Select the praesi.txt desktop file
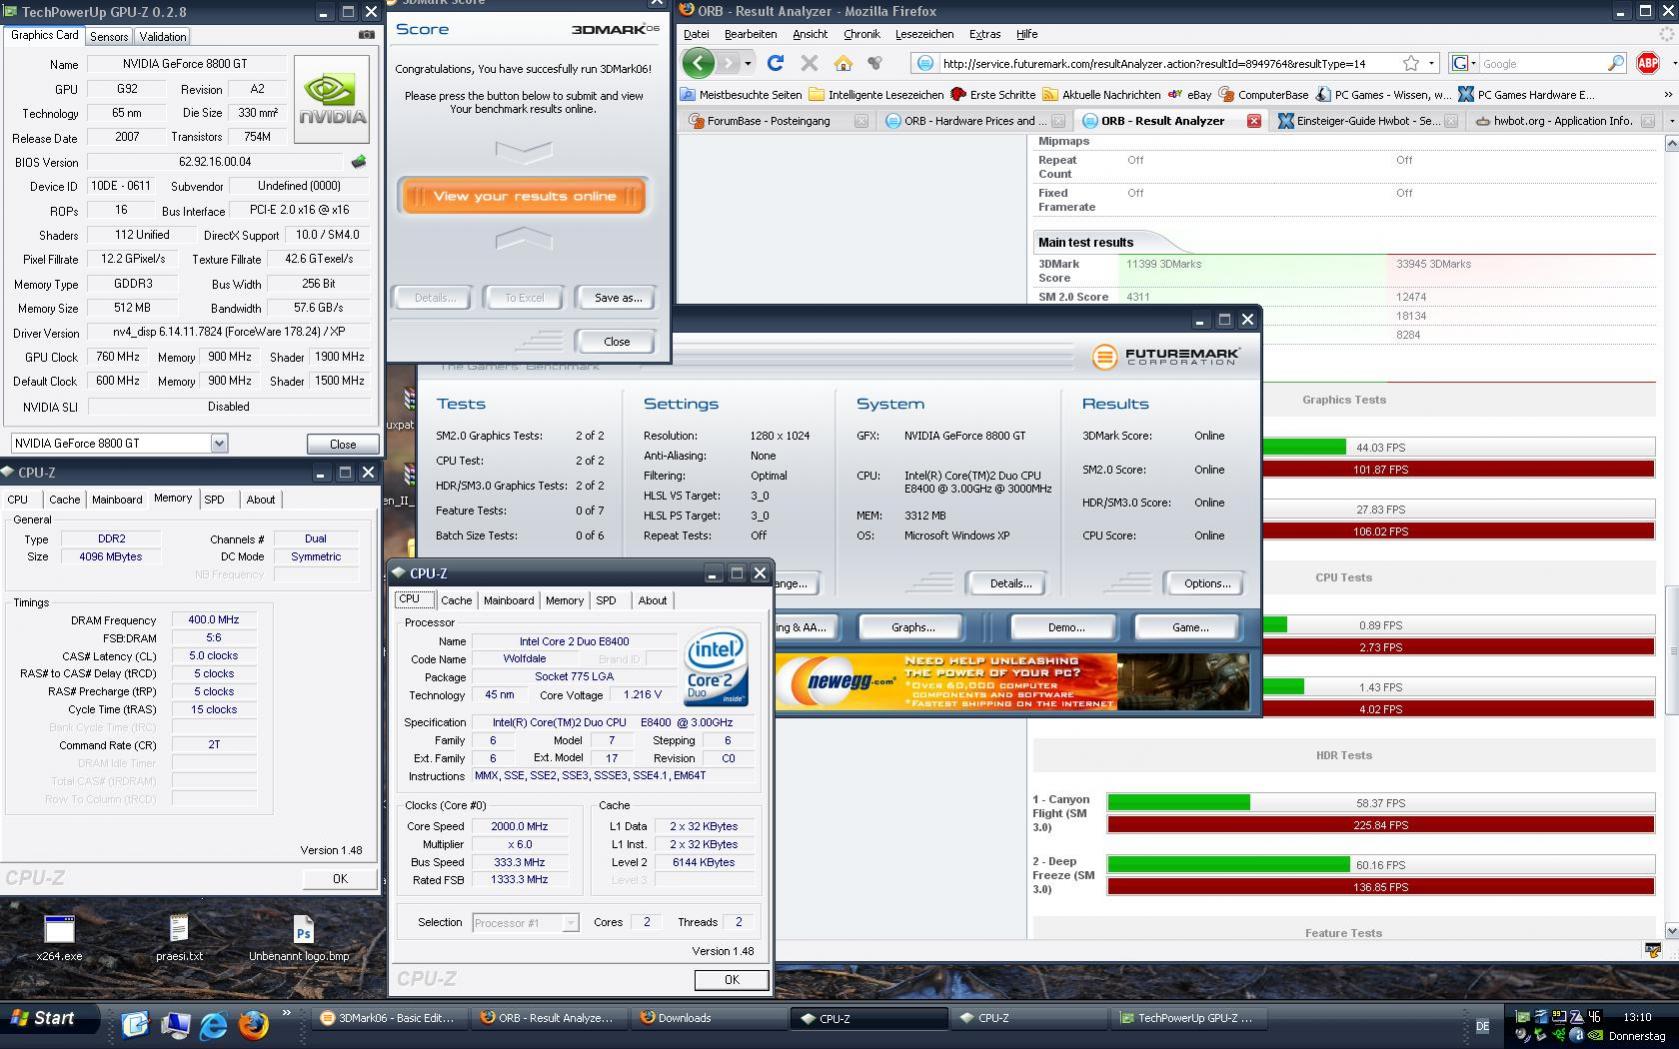This screenshot has width=1679, height=1049. click(x=179, y=938)
